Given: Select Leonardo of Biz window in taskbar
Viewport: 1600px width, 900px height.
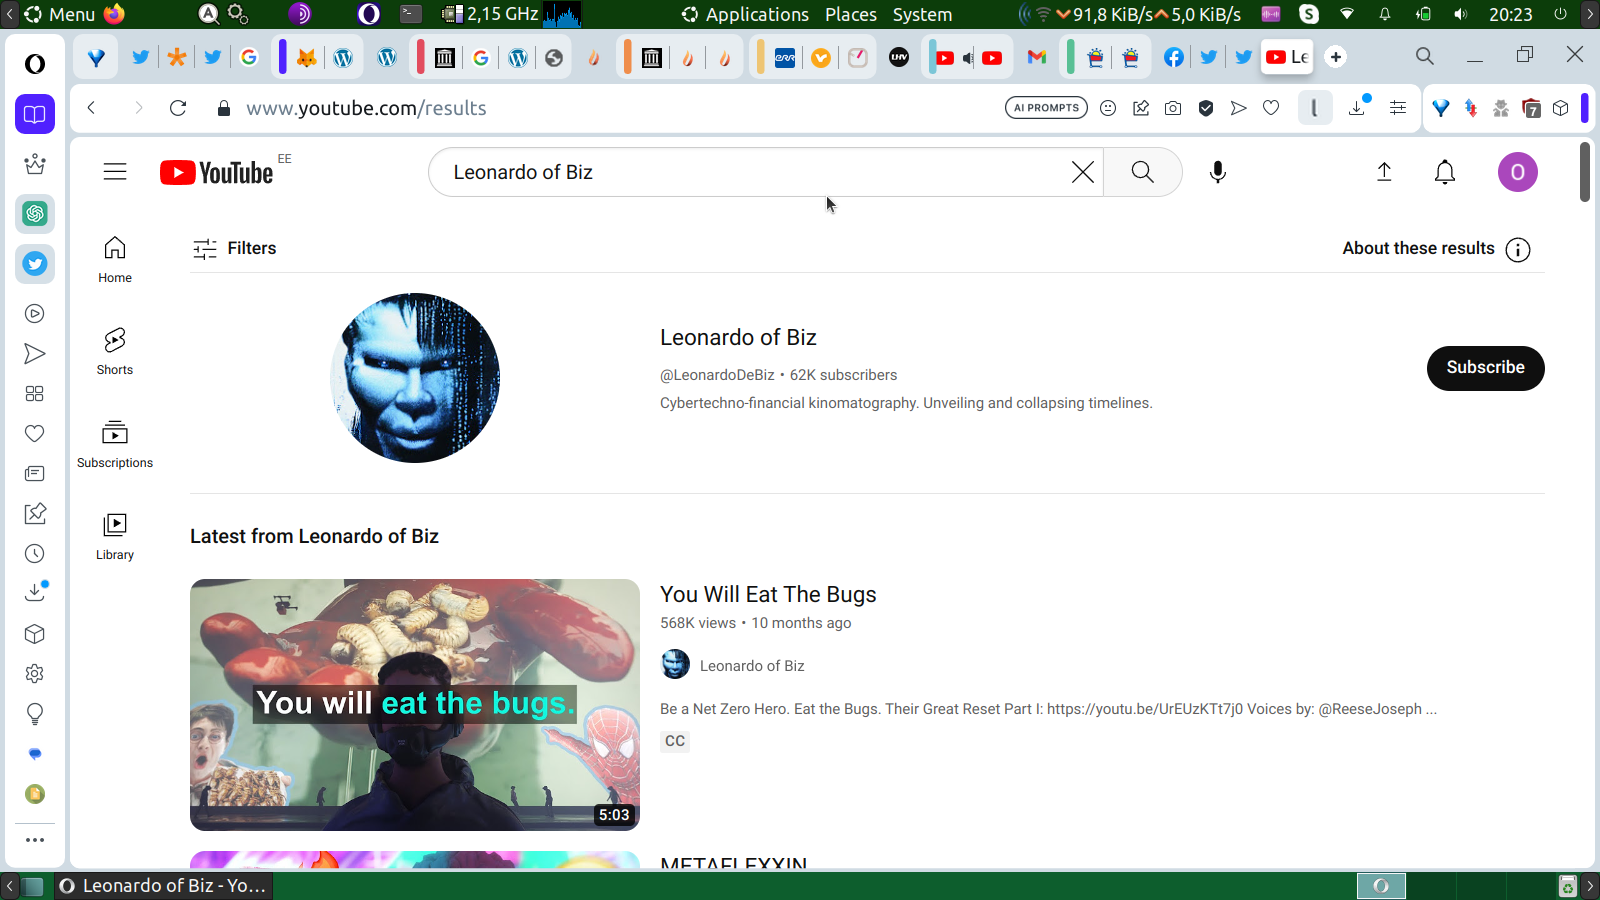Looking at the screenshot, I should pos(164,886).
